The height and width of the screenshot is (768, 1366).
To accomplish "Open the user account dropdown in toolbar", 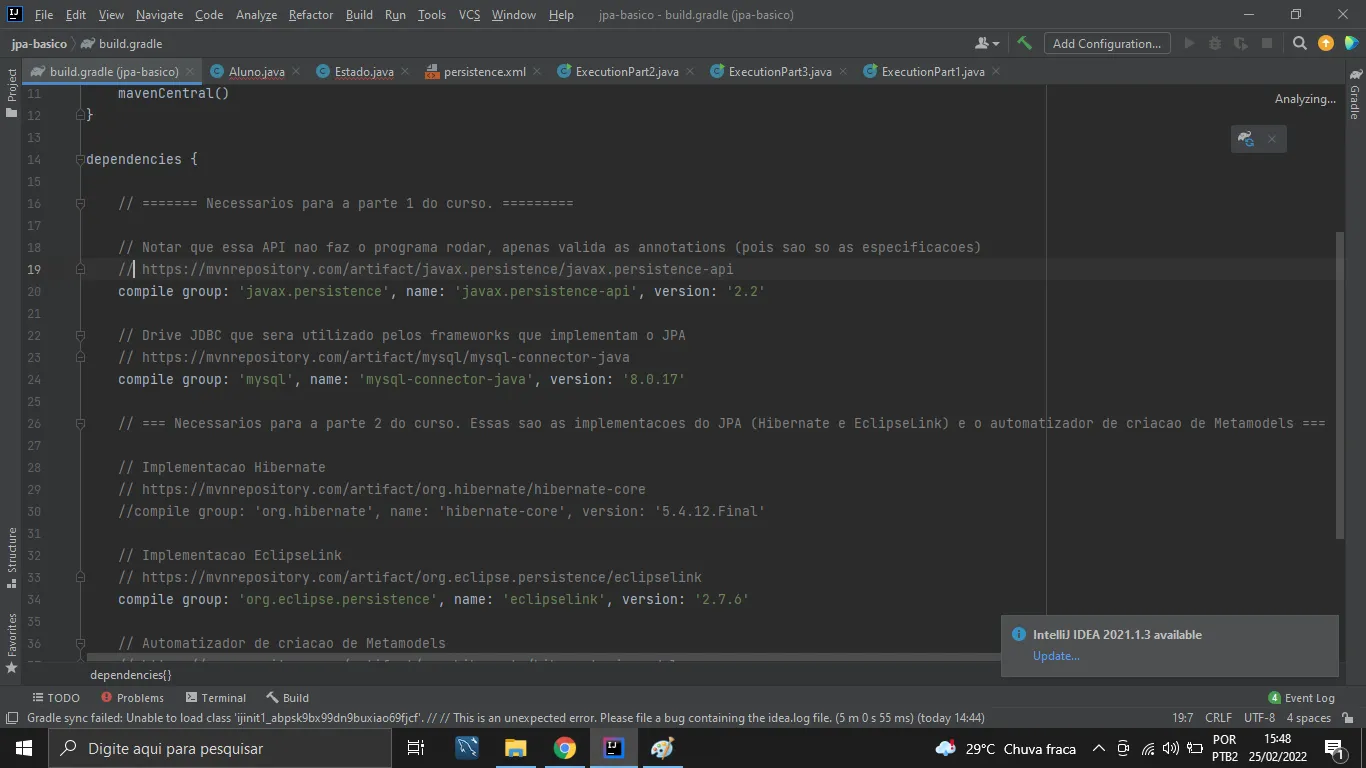I will tap(986, 43).
